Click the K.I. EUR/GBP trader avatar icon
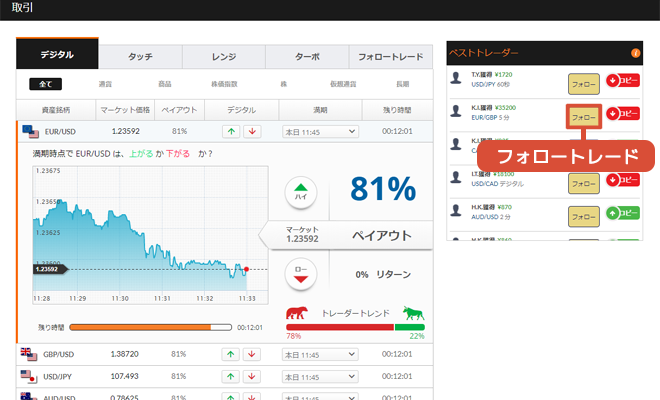 coord(456,111)
